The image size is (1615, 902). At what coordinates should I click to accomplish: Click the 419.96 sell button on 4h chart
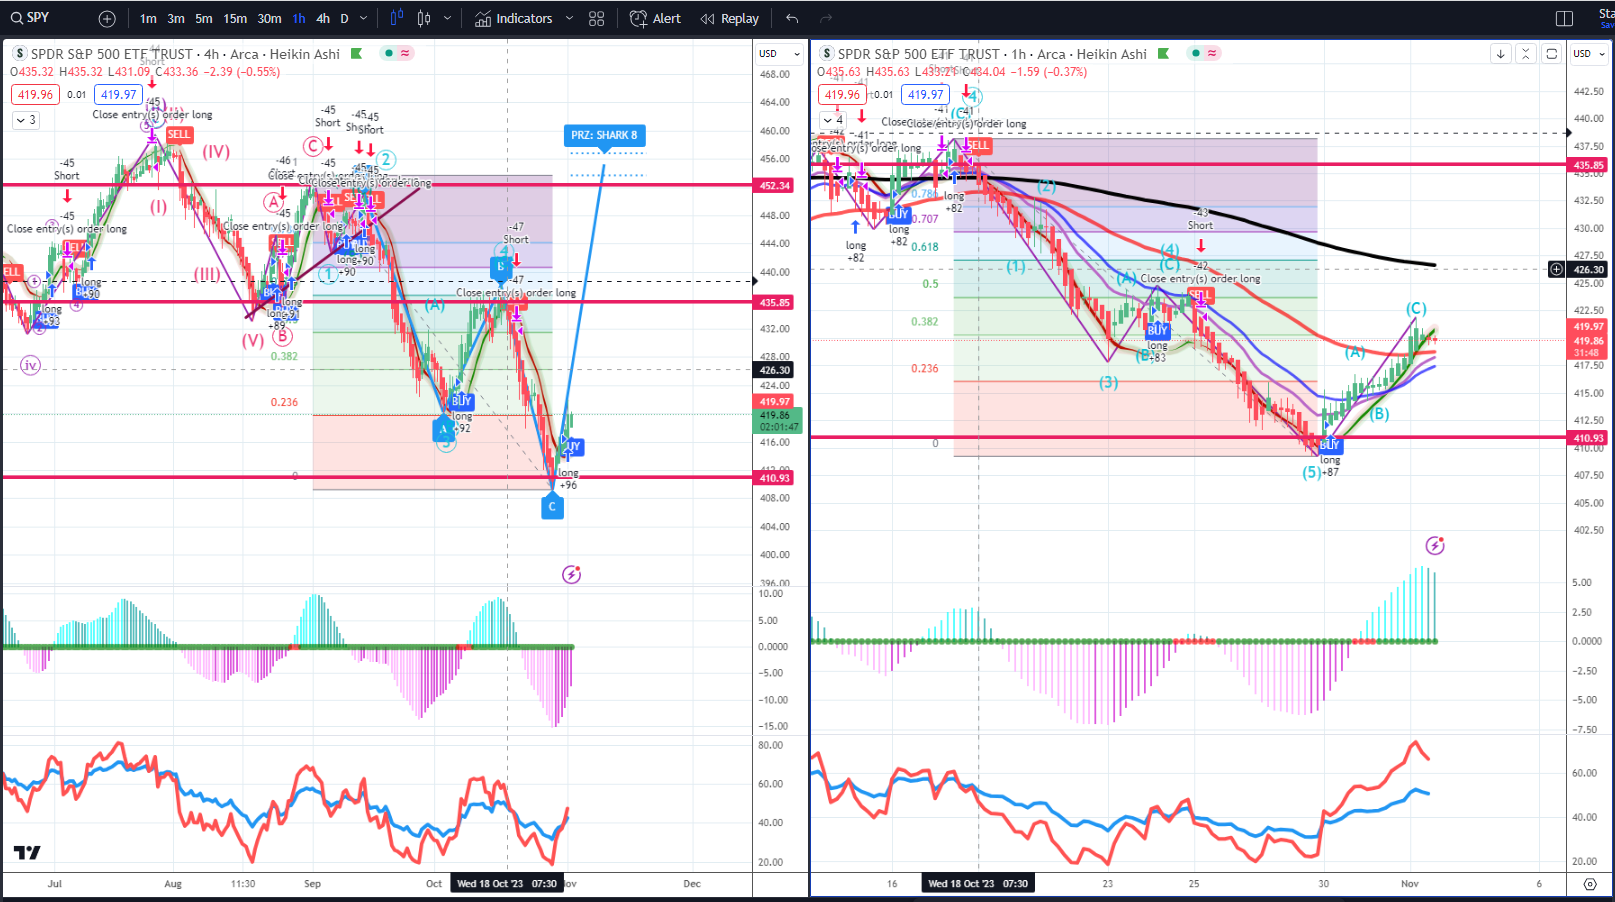(35, 95)
